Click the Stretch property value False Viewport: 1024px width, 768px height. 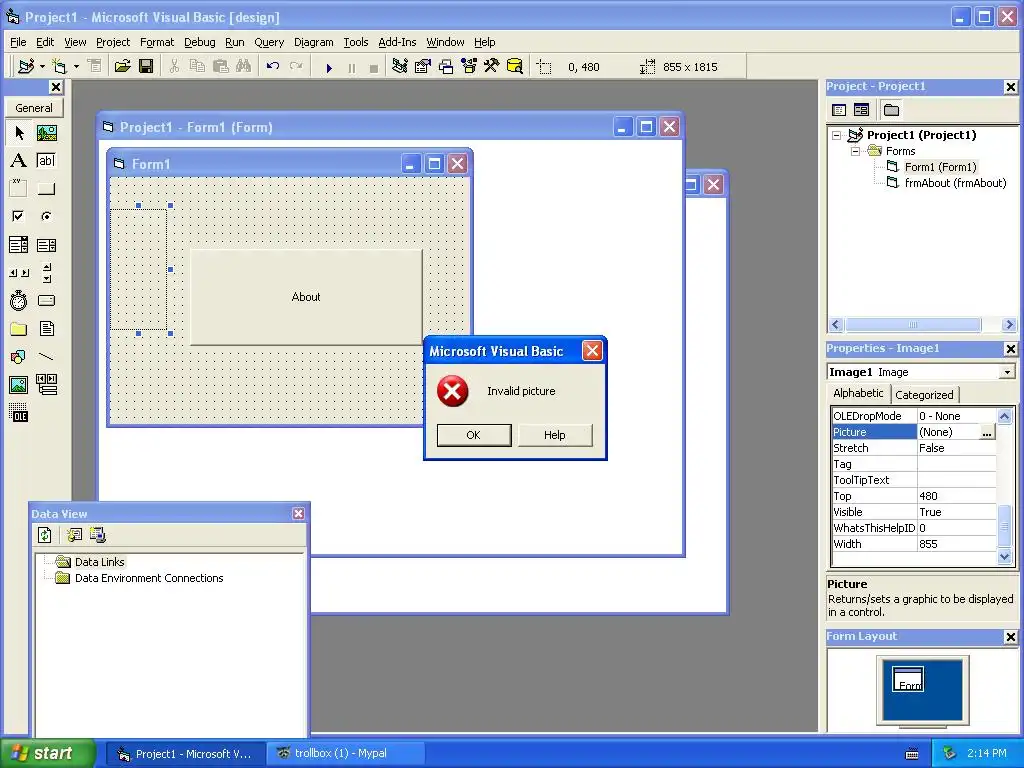click(x=956, y=448)
